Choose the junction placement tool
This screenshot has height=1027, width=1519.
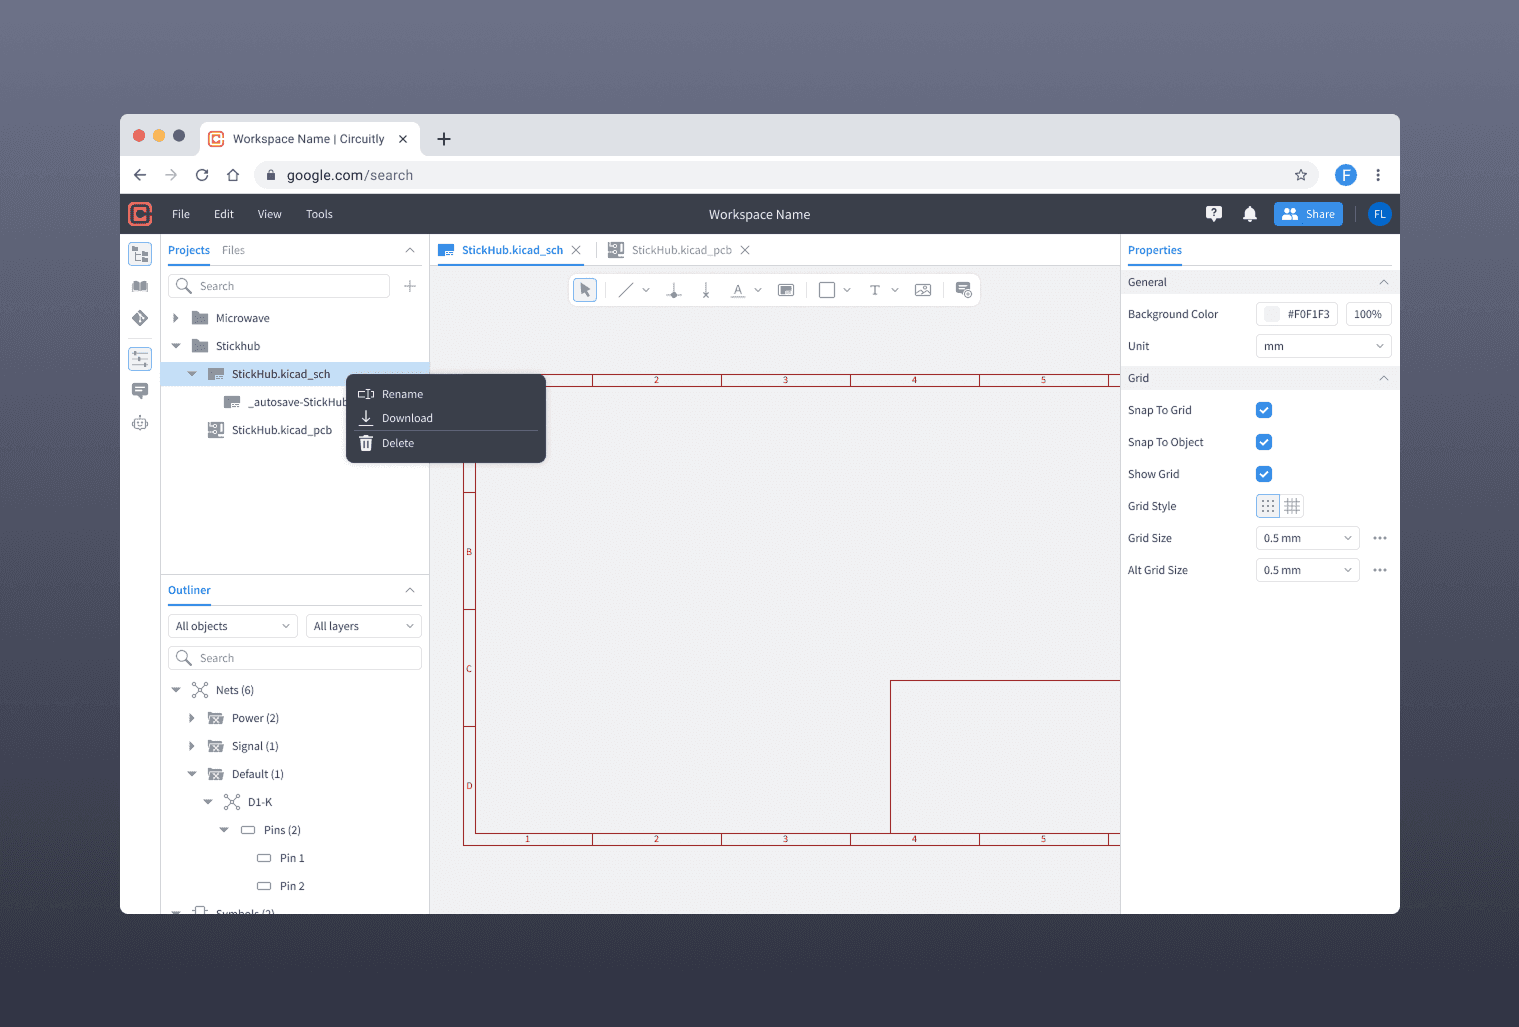click(x=674, y=290)
